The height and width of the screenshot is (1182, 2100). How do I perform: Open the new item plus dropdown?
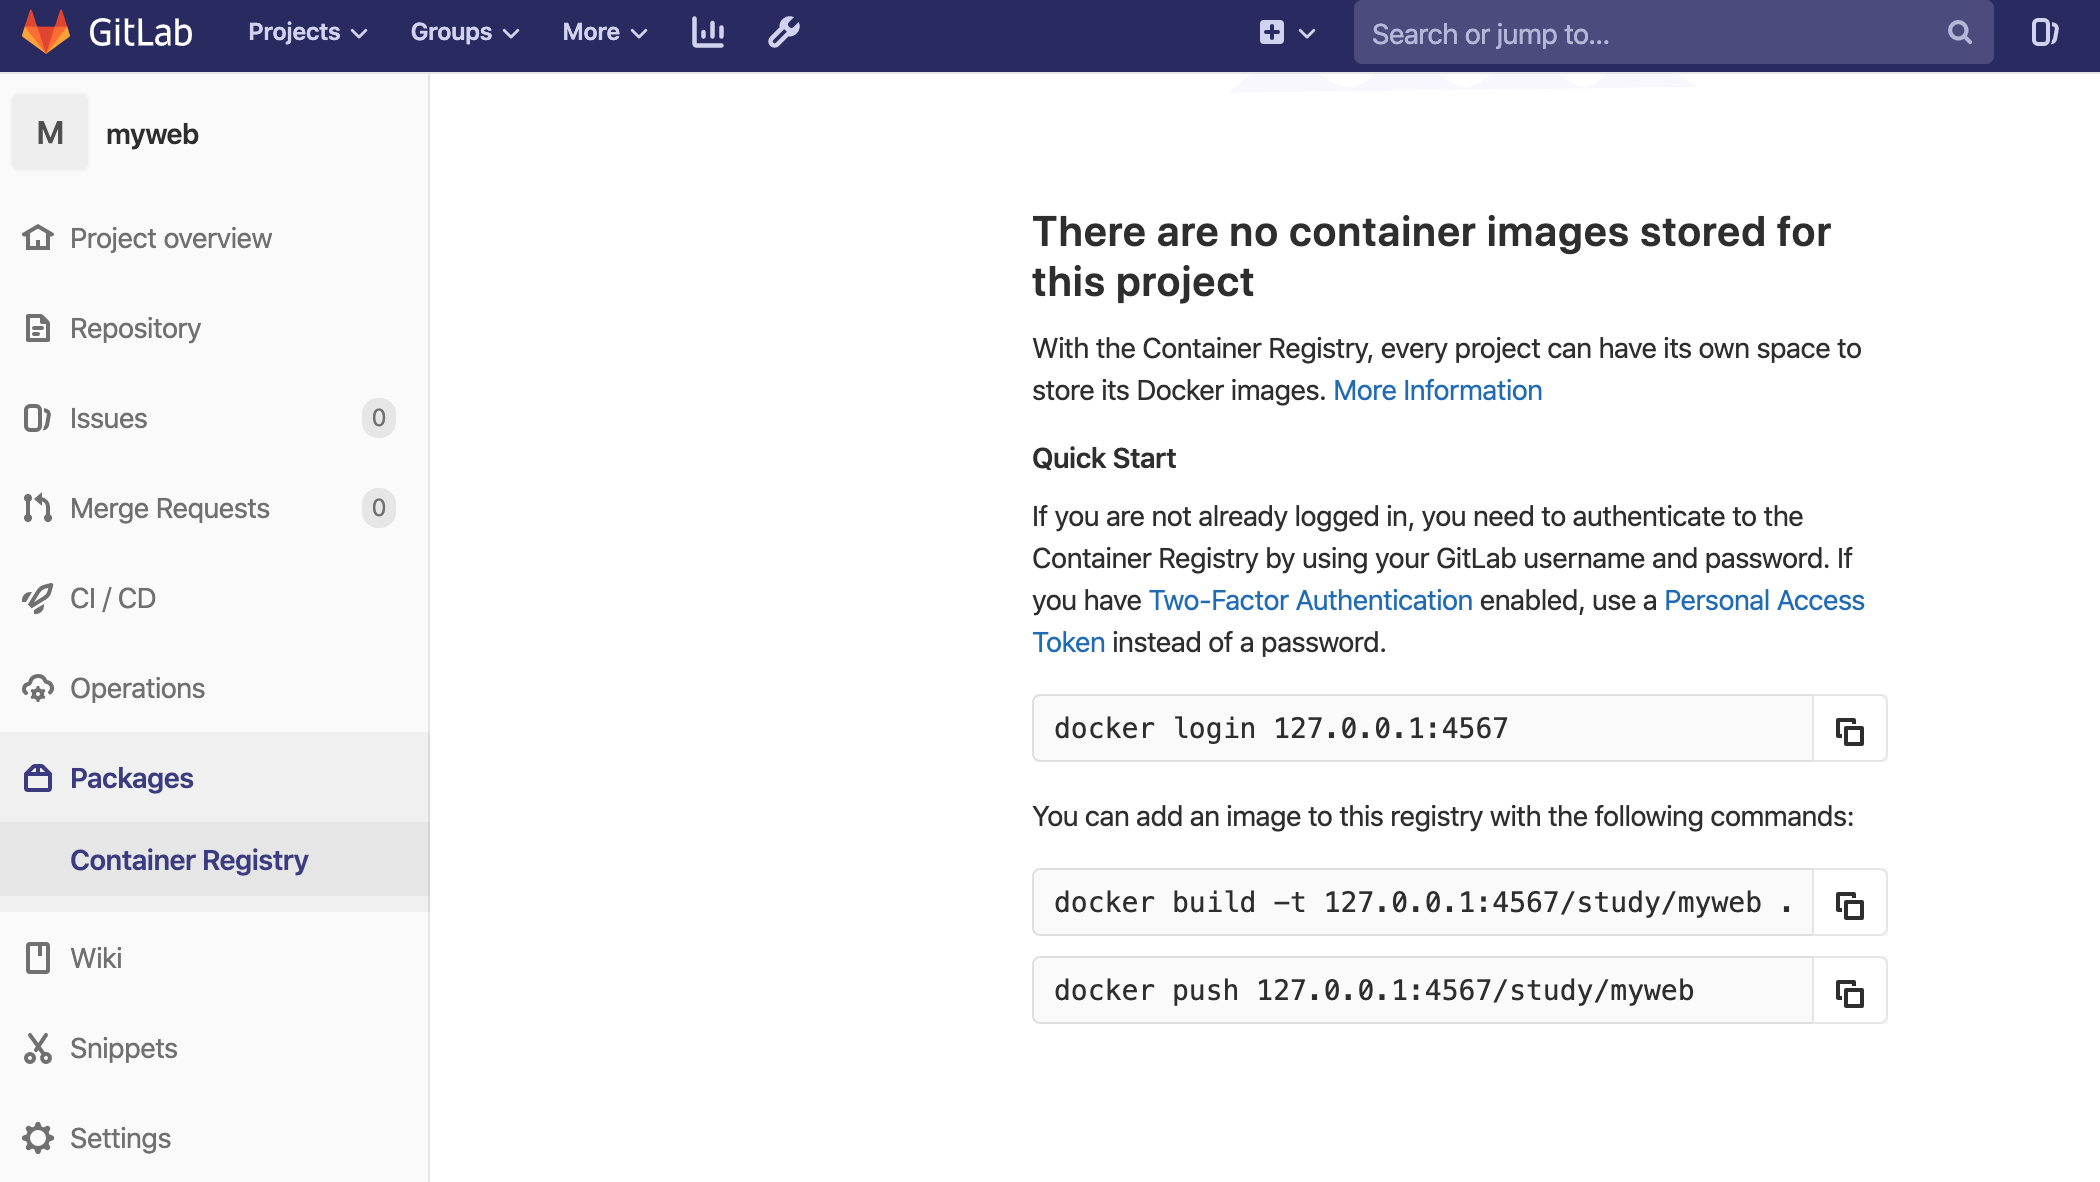1286,32
